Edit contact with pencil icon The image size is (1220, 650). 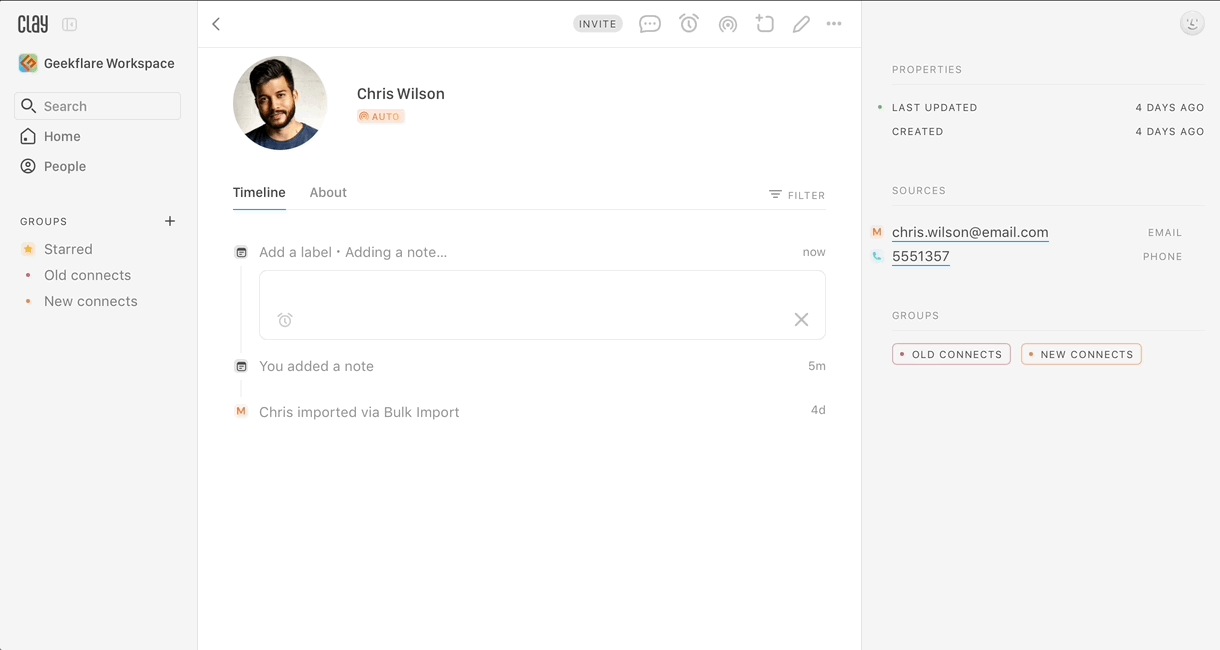801,24
